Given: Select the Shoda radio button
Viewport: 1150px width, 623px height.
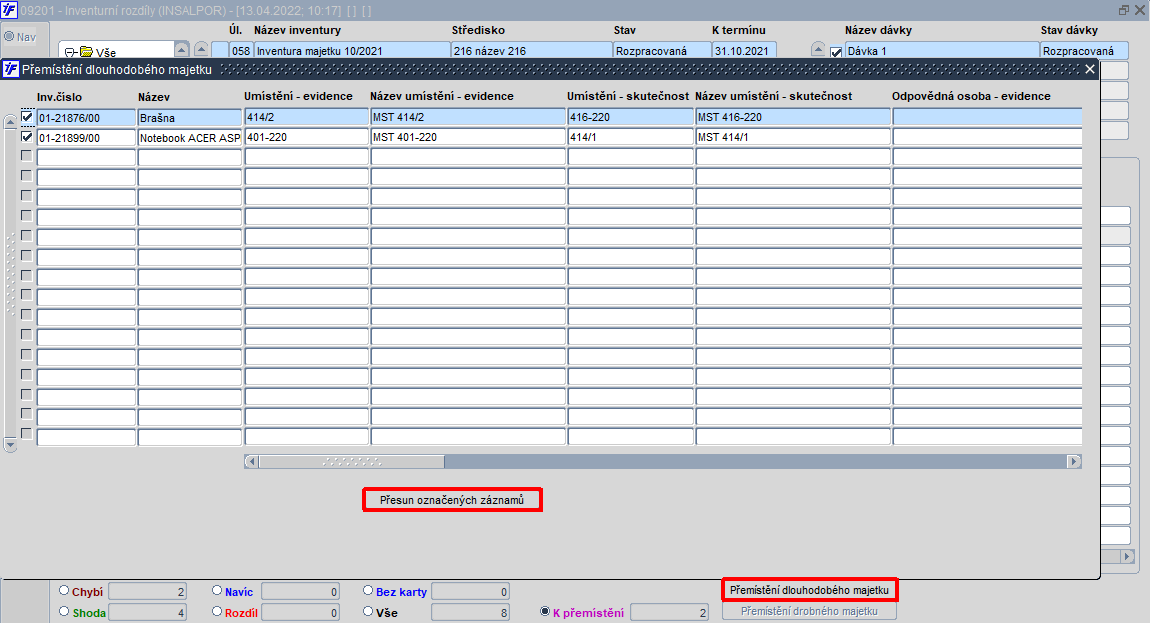Looking at the screenshot, I should 64,611.
